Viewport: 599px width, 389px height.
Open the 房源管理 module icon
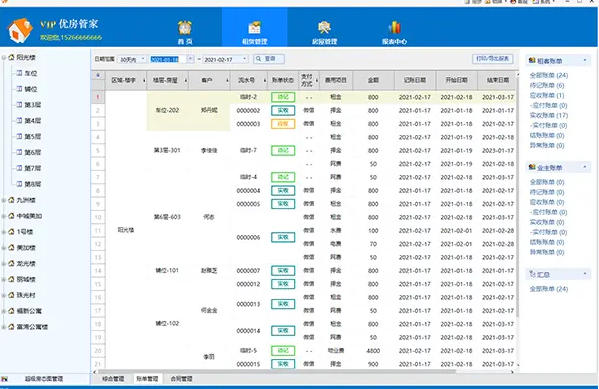[x=324, y=28]
